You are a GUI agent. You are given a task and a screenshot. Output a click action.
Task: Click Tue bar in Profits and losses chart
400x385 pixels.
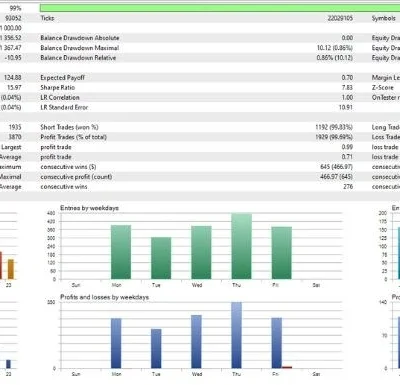tap(156, 349)
